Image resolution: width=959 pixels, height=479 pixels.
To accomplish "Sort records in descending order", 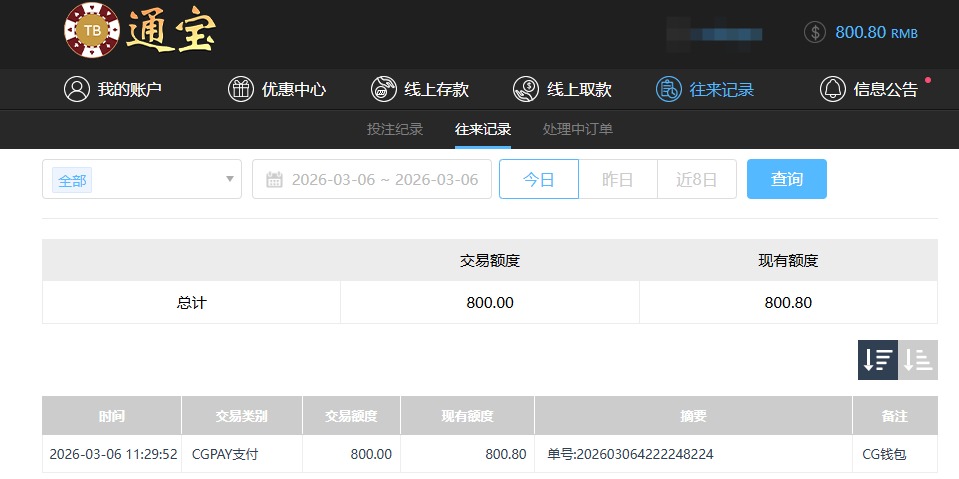I will tap(878, 360).
